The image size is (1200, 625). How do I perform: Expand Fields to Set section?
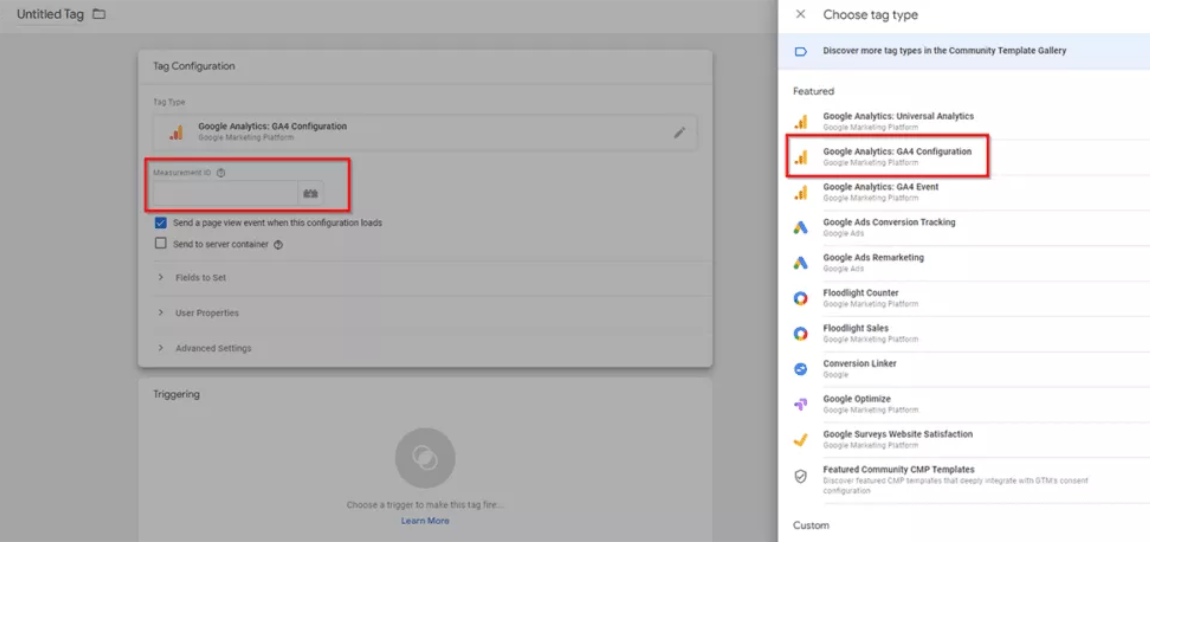click(425, 277)
